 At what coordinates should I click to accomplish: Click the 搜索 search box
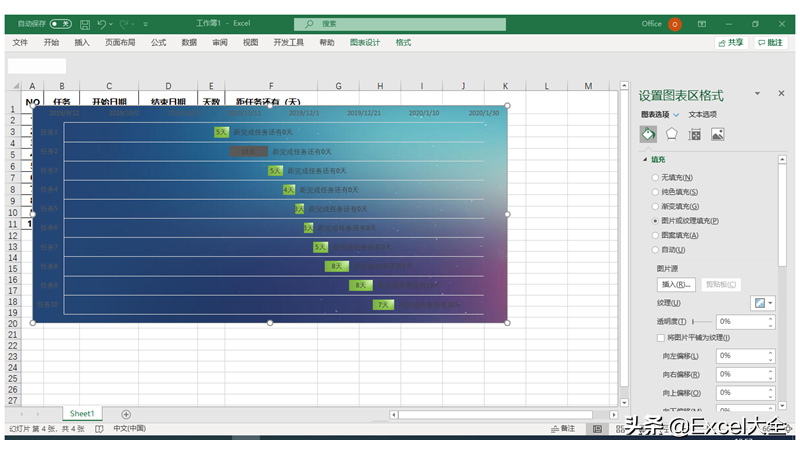point(400,24)
